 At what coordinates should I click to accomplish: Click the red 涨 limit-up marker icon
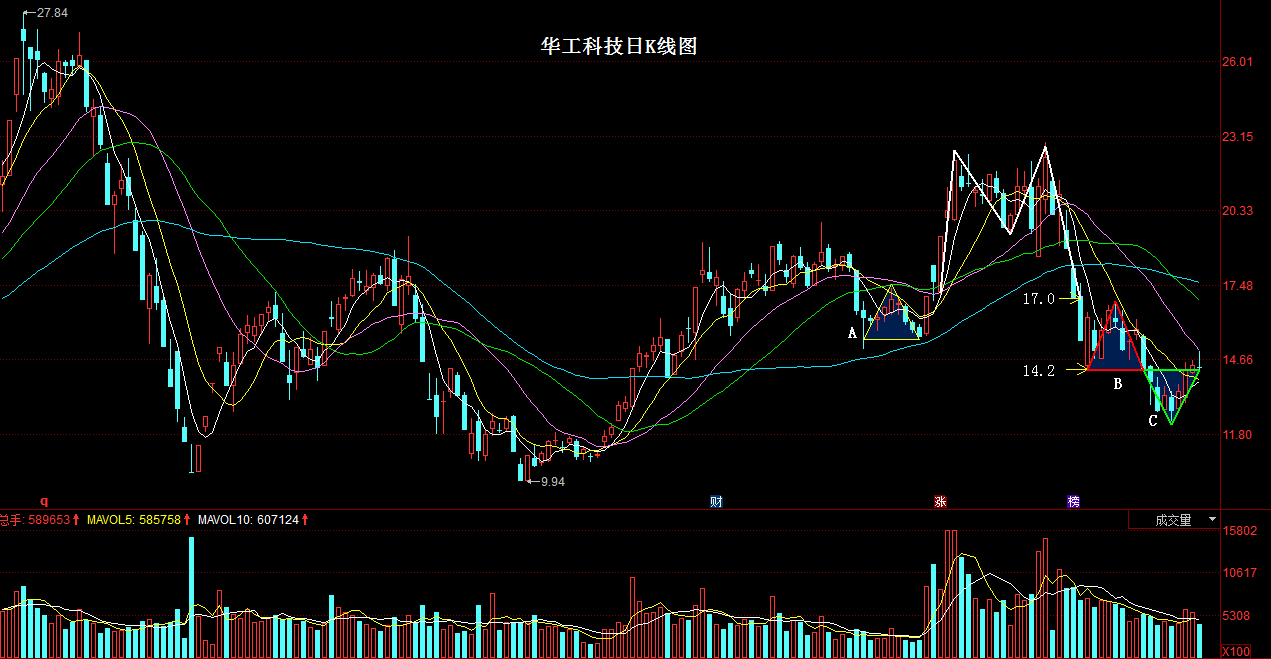940,501
